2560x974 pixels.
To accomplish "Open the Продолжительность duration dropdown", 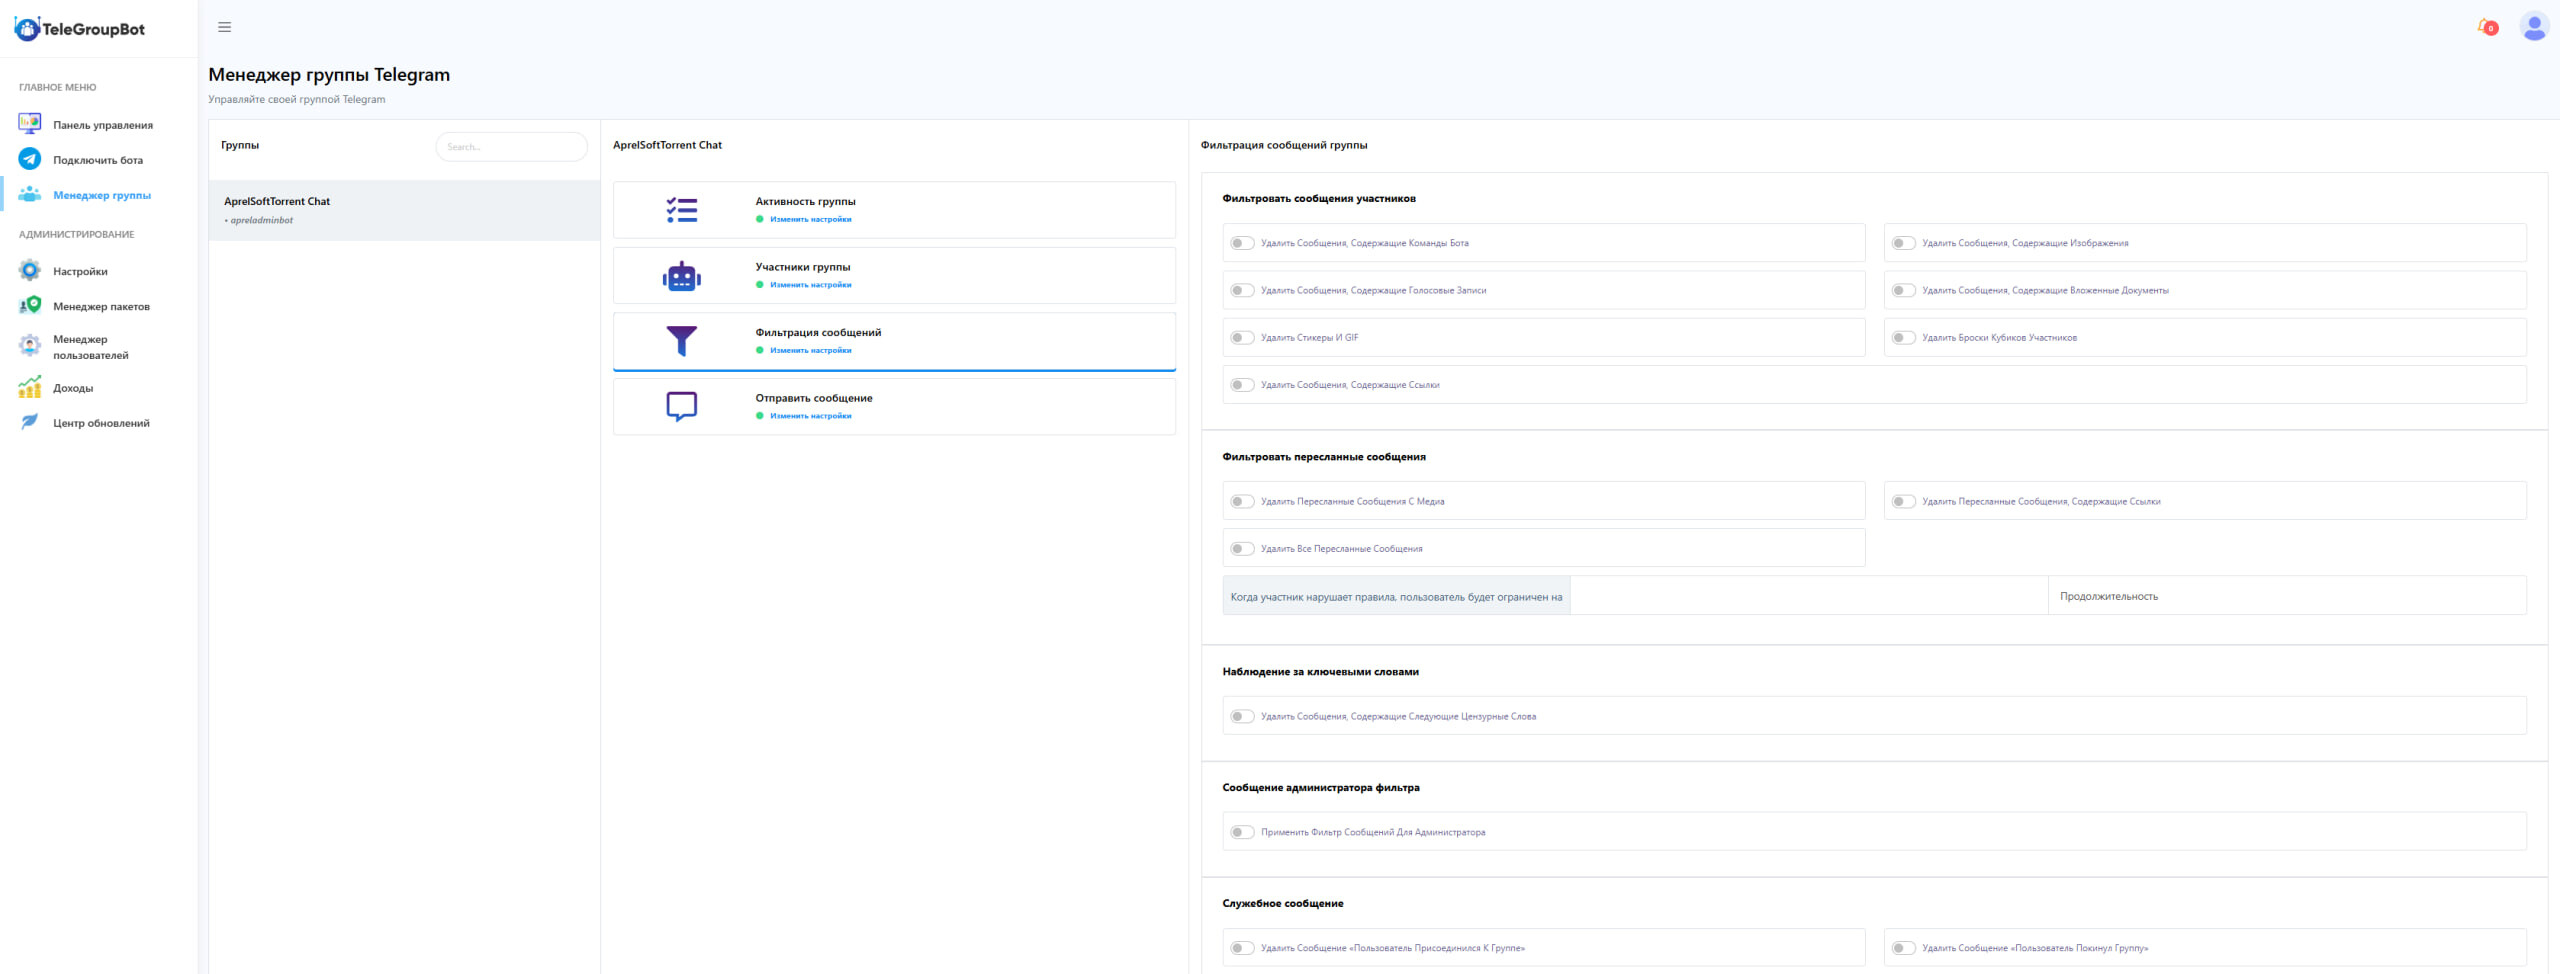I will coord(2287,596).
